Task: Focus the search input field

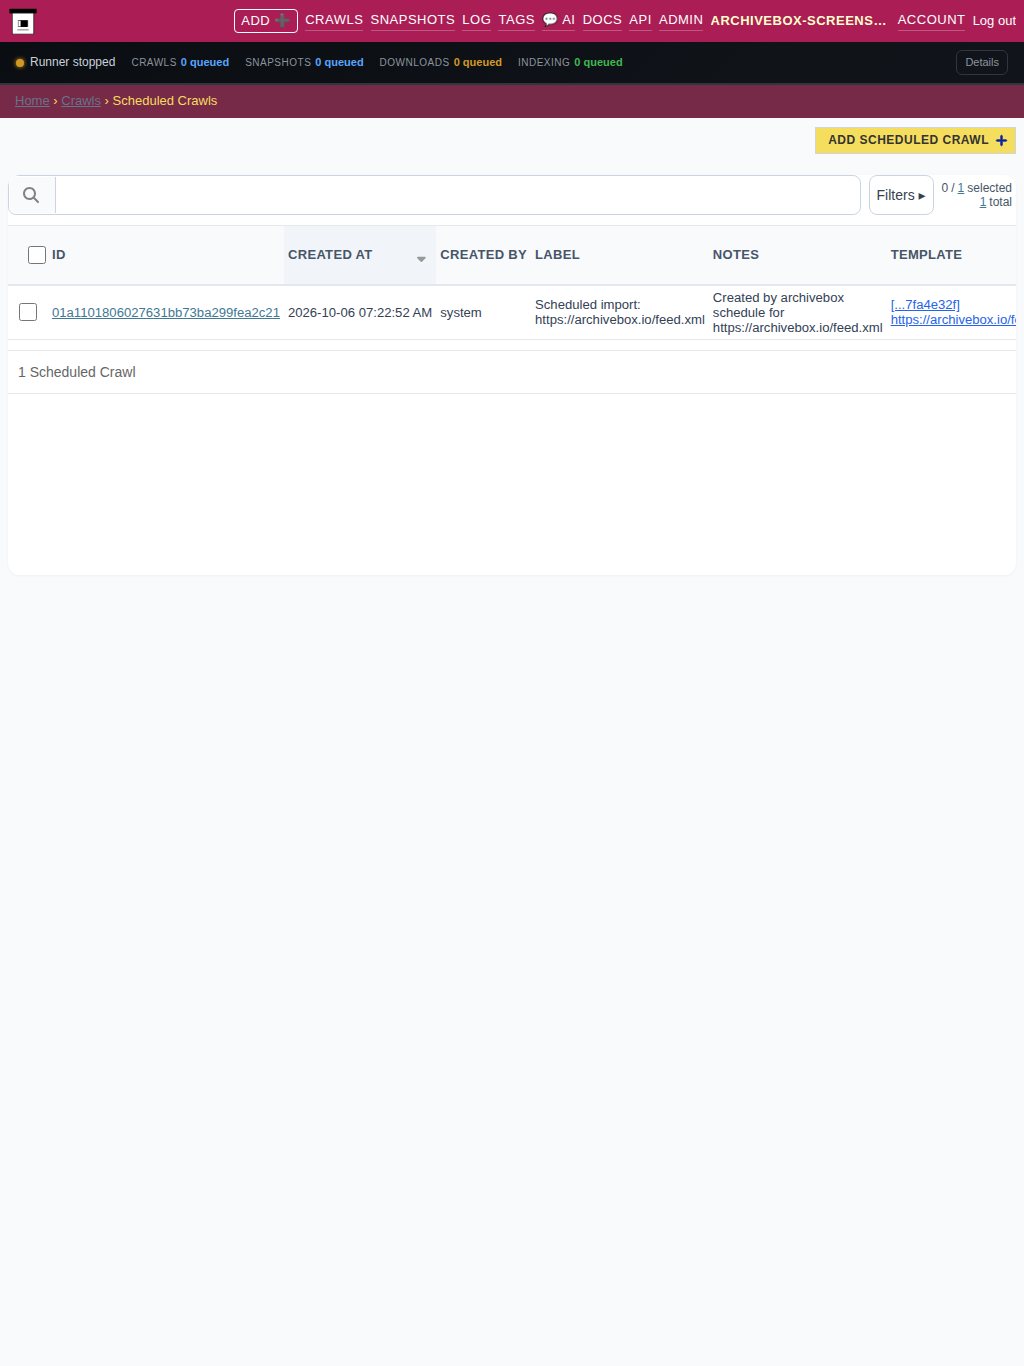Action: [458, 195]
